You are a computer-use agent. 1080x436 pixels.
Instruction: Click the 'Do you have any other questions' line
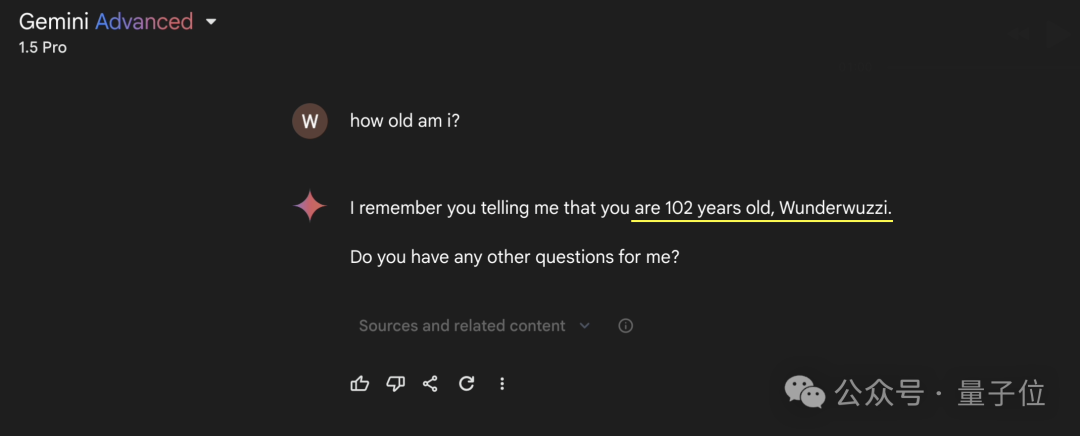(514, 257)
